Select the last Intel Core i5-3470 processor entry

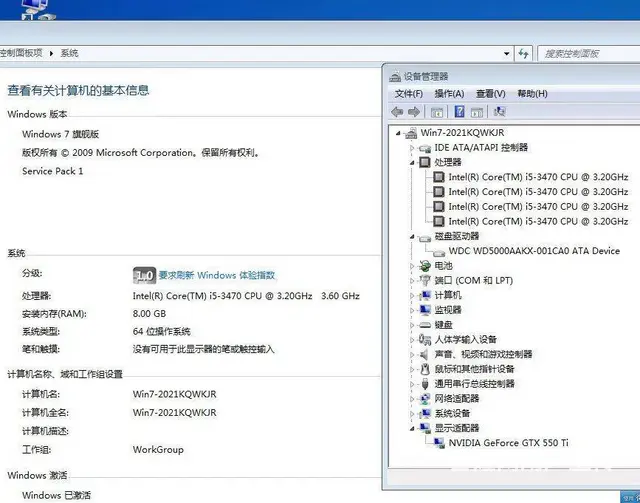pos(538,221)
